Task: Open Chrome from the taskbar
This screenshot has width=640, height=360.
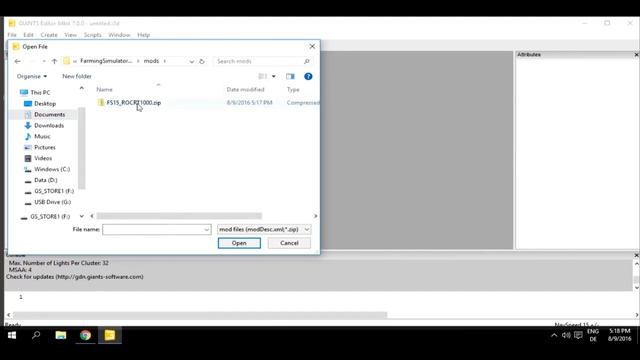Action: point(85,335)
